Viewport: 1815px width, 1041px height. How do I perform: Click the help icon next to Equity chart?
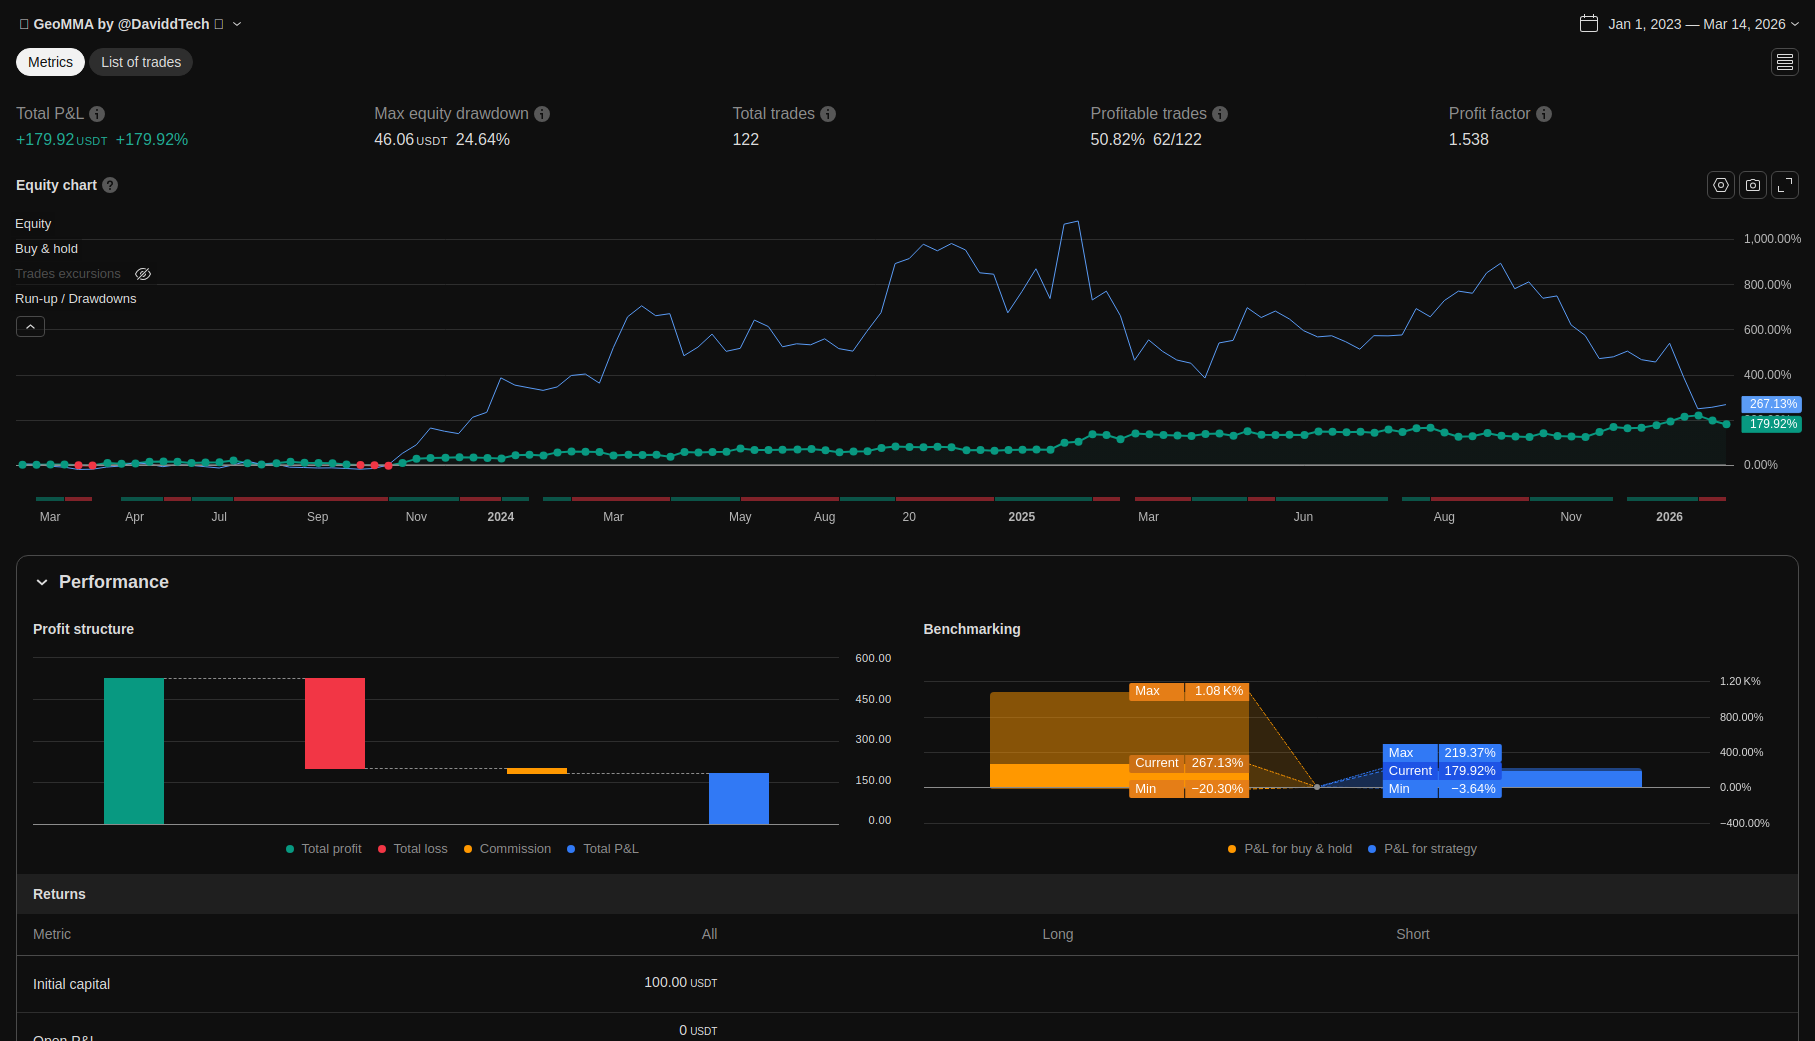pos(110,185)
